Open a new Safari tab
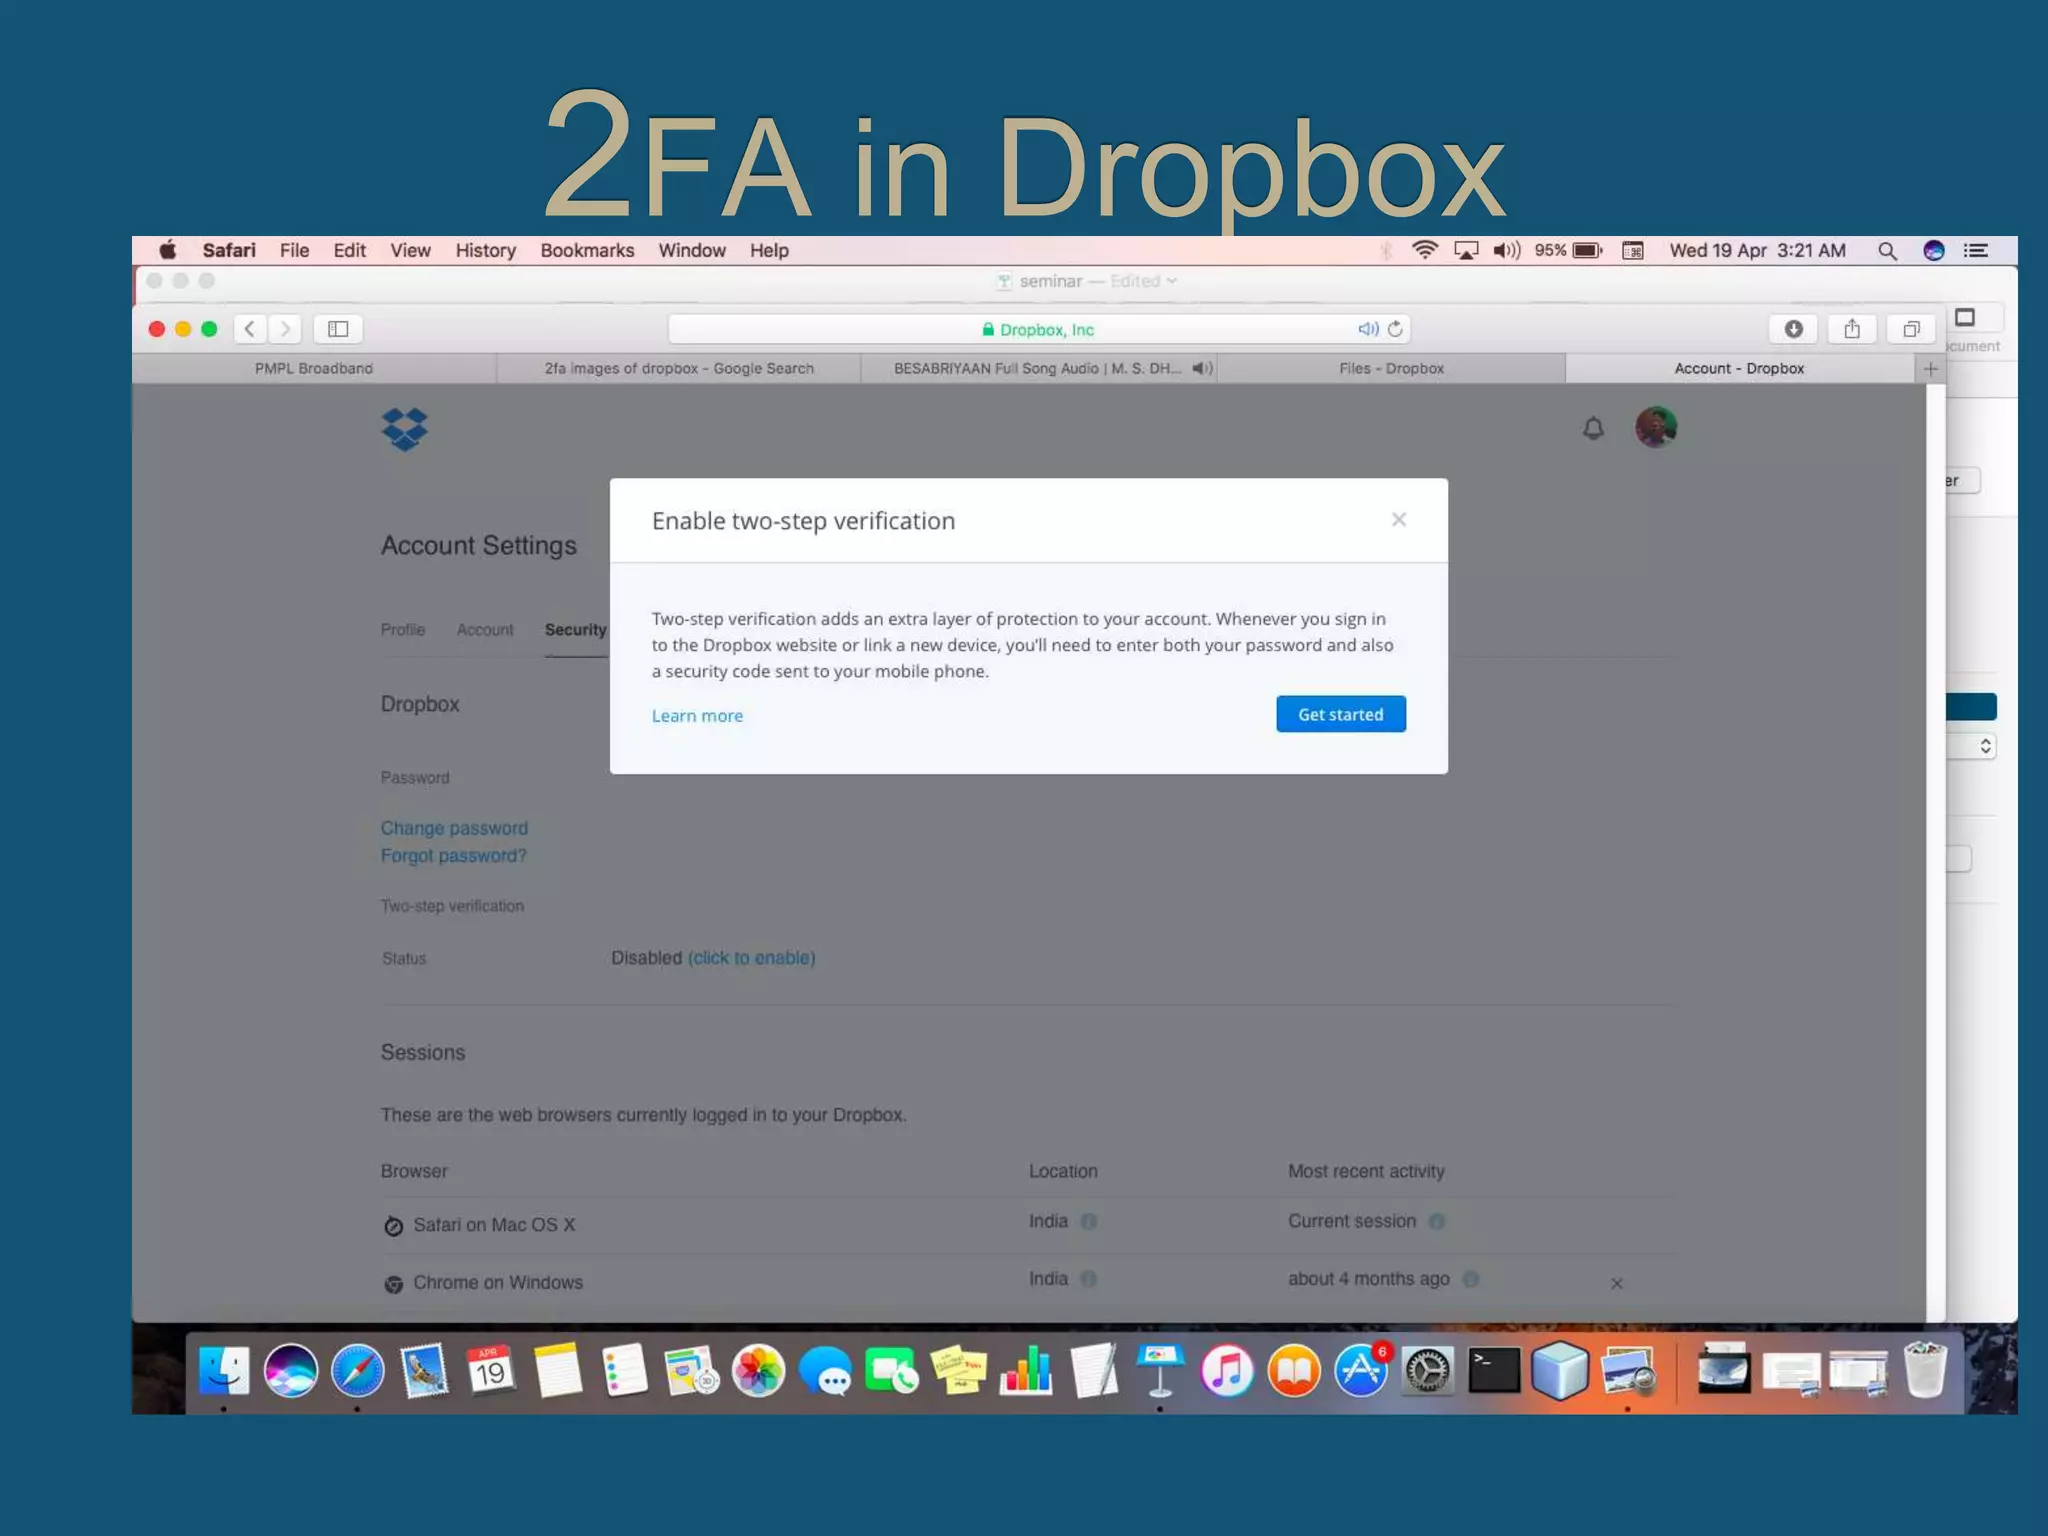Viewport: 2048px width, 1536px height. (x=1931, y=369)
